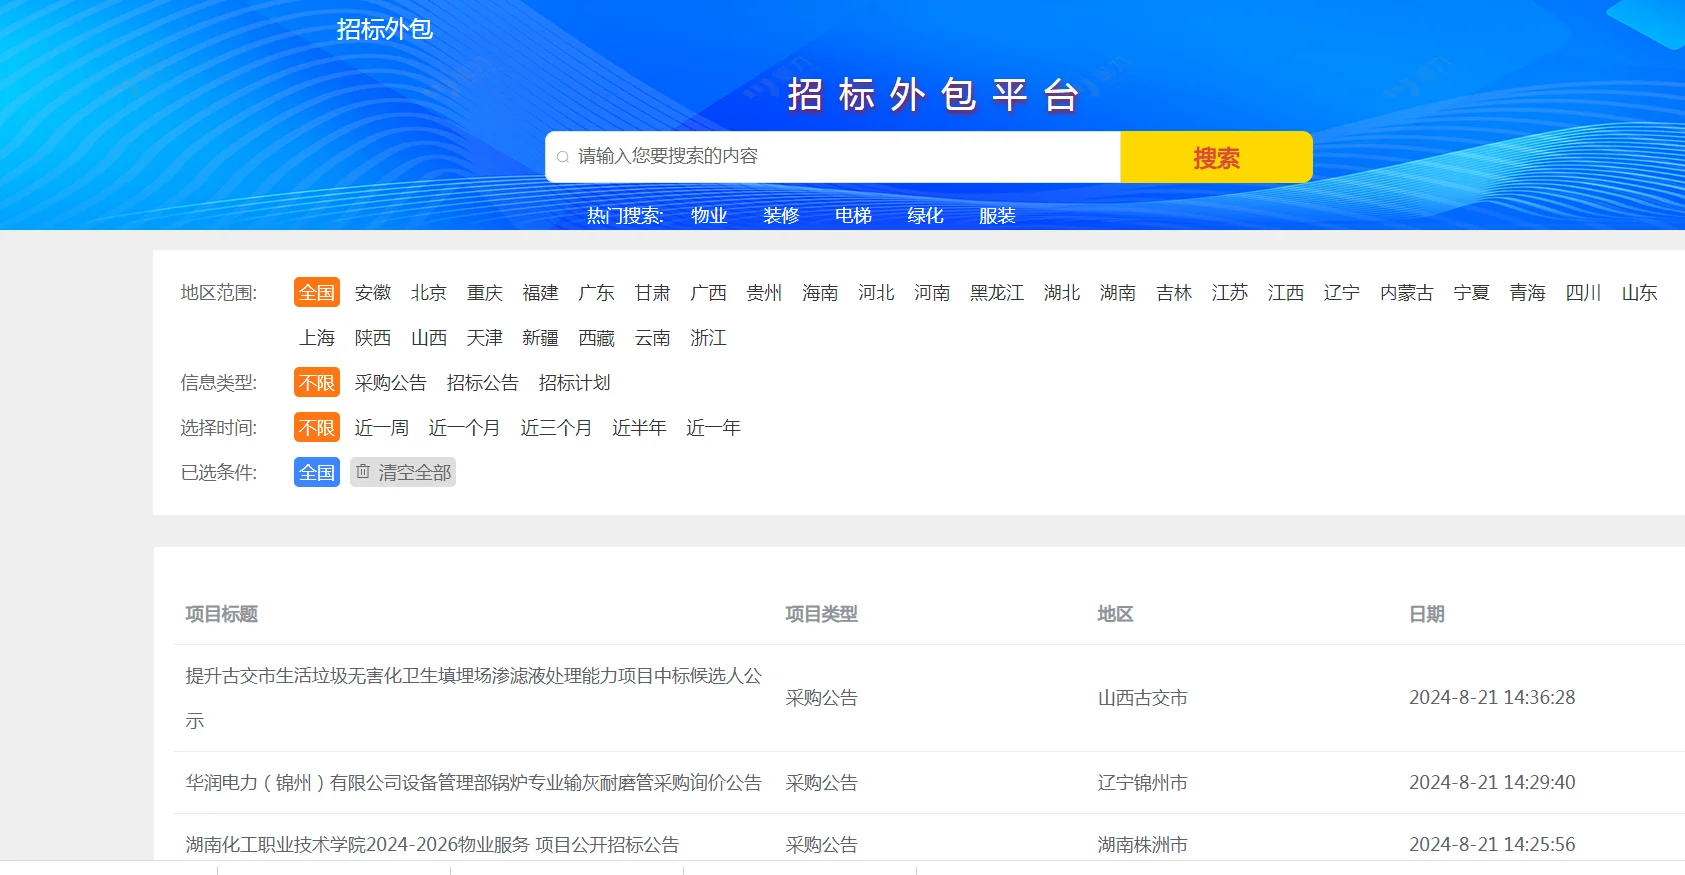Filter by region 湖南
The width and height of the screenshot is (1685, 875).
pyautogui.click(x=1118, y=292)
